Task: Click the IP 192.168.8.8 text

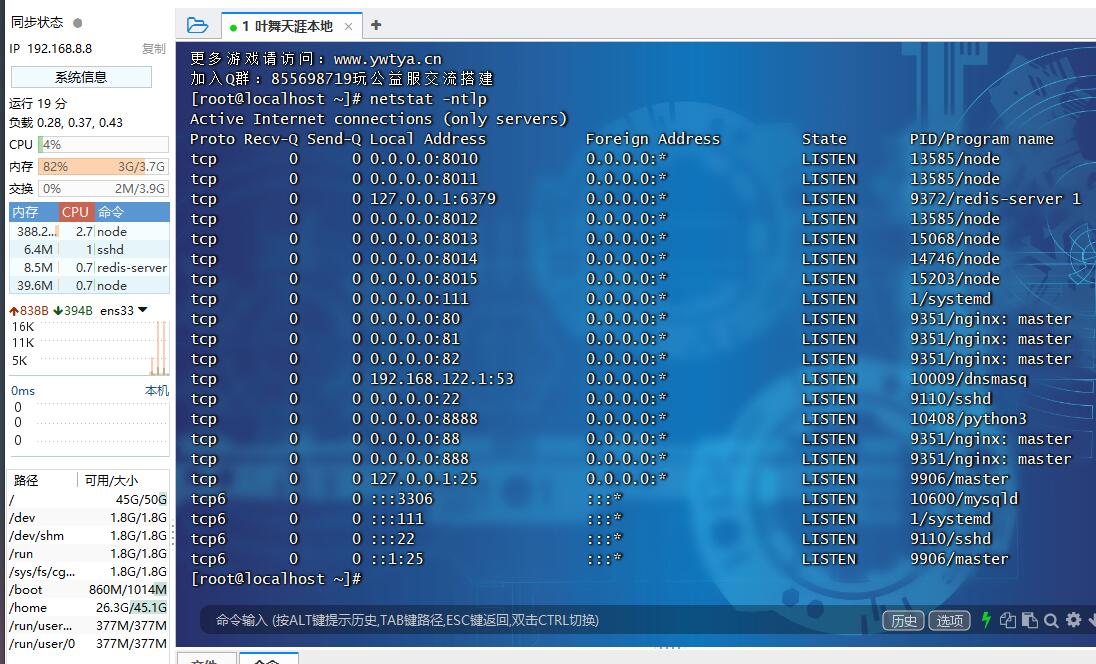Action: [50, 49]
